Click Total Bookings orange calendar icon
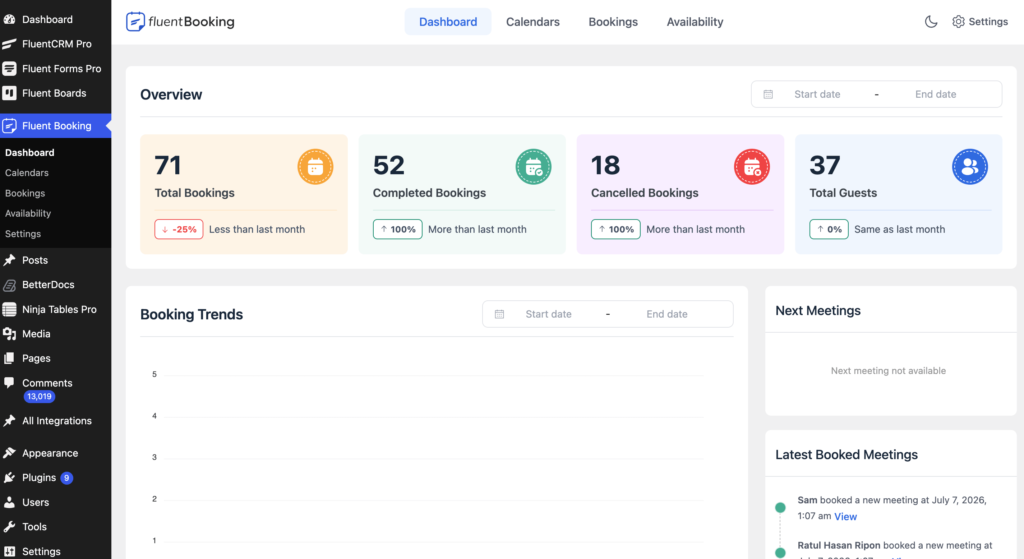Image resolution: width=1024 pixels, height=559 pixels. tap(315, 167)
